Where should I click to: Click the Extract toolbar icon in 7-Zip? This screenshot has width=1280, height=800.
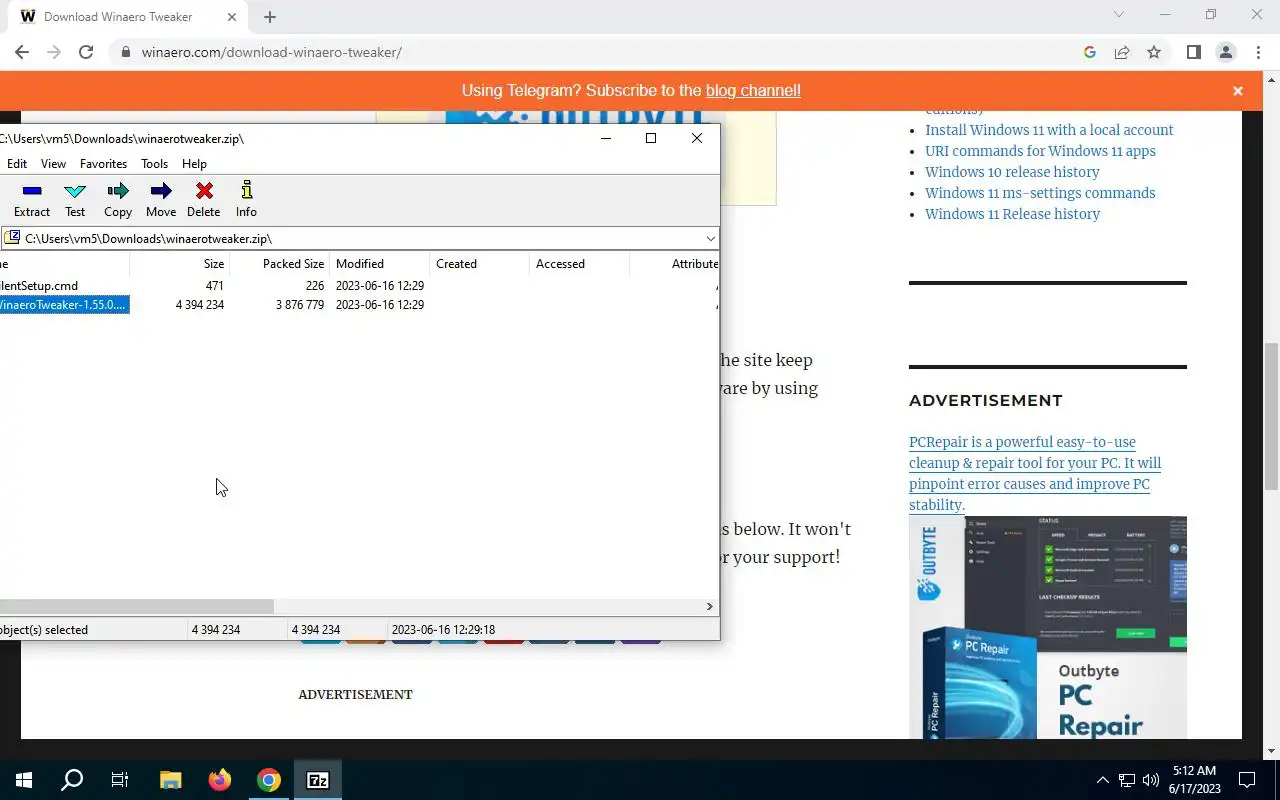click(32, 199)
